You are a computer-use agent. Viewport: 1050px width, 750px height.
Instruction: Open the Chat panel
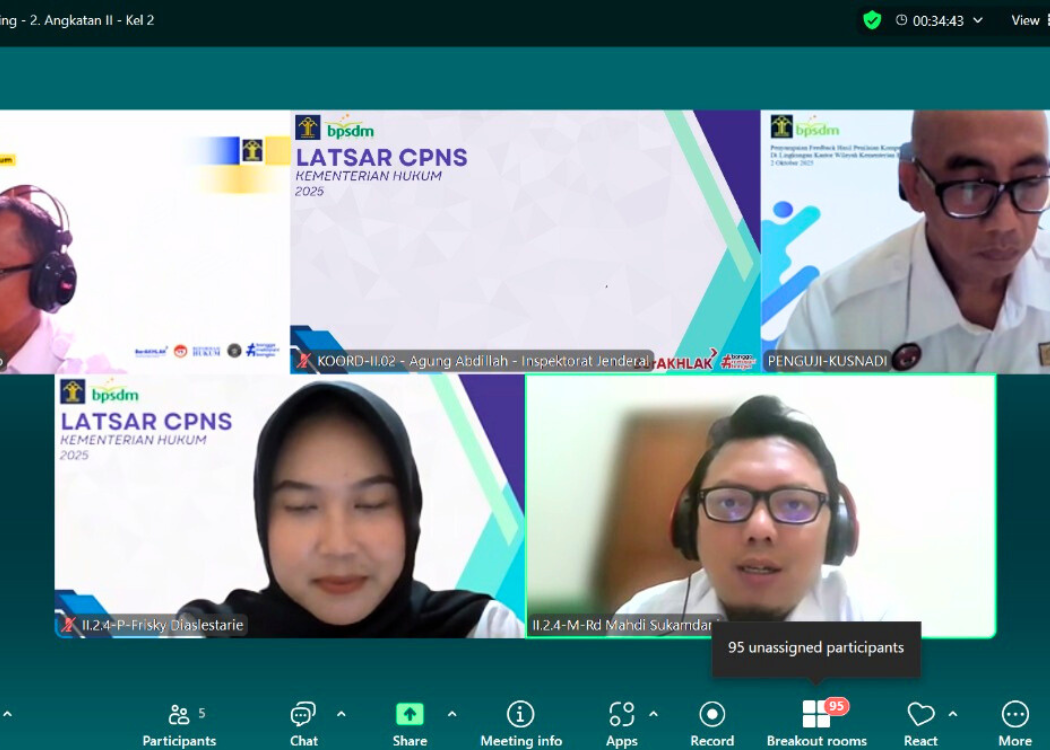click(303, 724)
